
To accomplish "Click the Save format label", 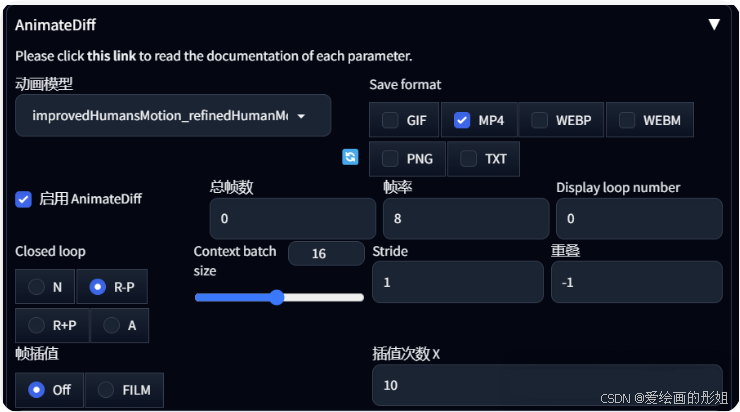I will coord(405,84).
